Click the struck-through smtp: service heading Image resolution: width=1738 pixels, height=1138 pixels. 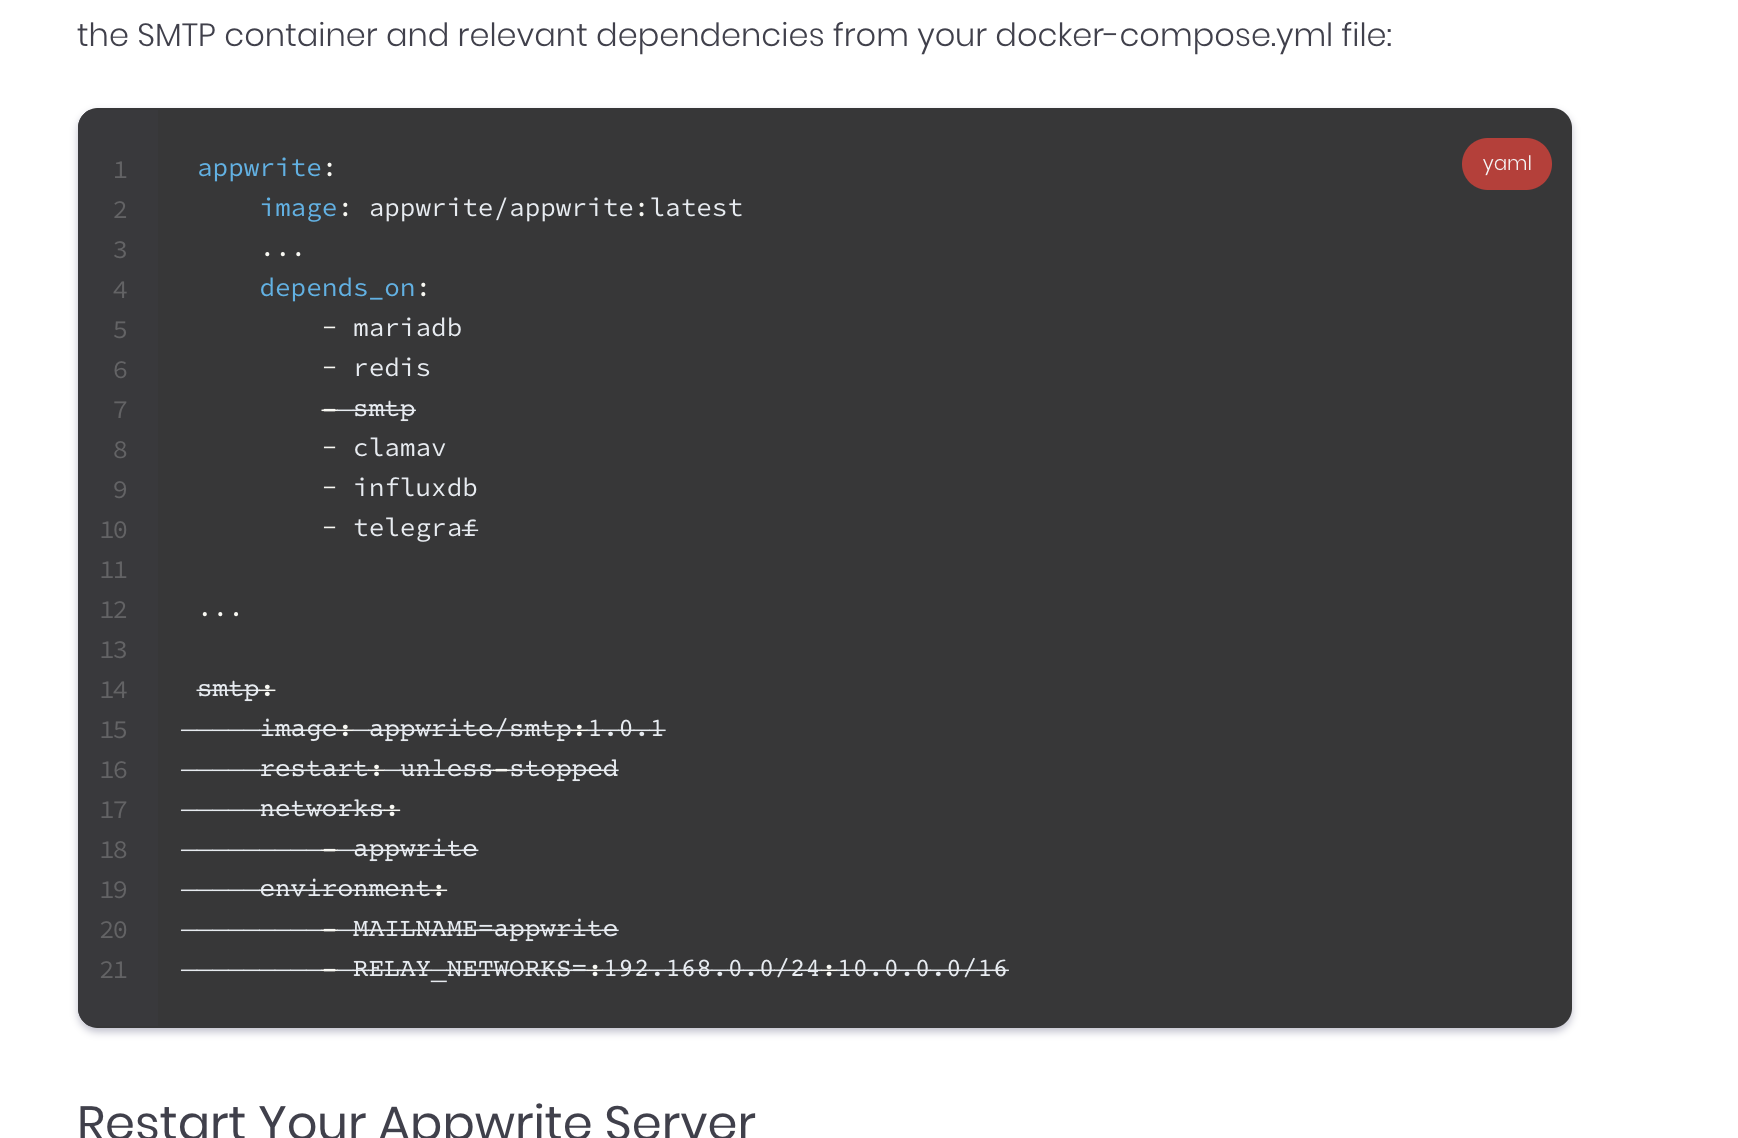pyautogui.click(x=236, y=688)
